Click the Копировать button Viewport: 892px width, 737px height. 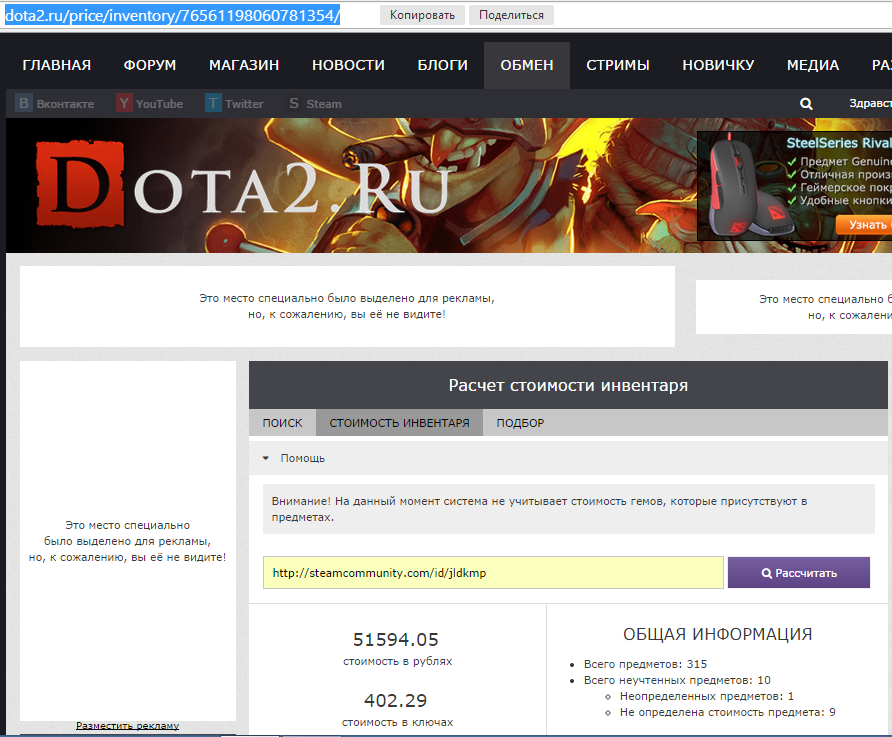(x=422, y=15)
